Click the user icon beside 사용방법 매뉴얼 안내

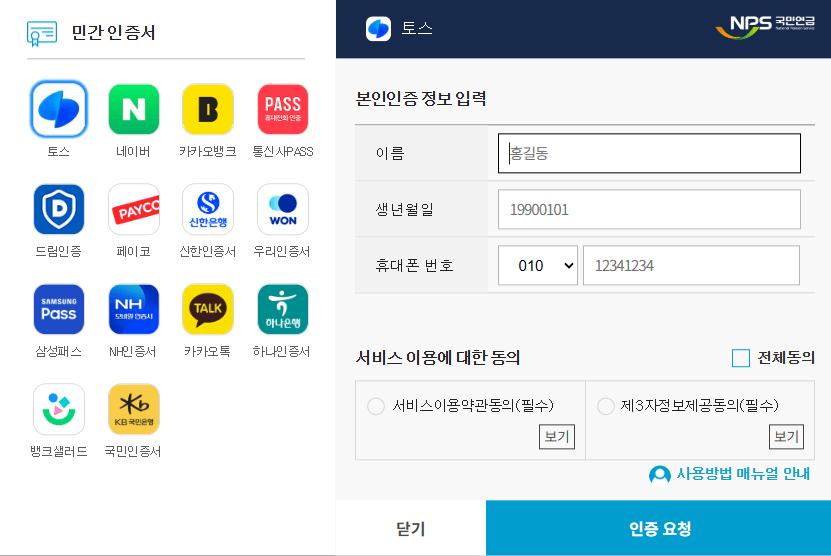coord(660,475)
